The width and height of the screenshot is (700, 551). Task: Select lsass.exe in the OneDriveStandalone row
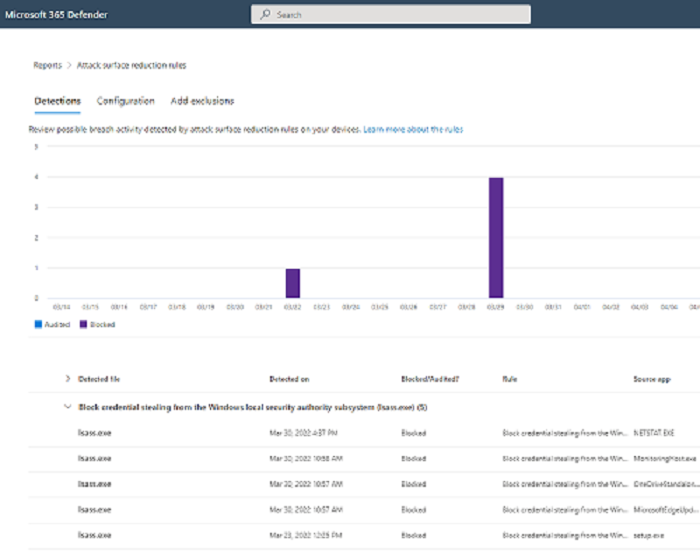(95, 484)
